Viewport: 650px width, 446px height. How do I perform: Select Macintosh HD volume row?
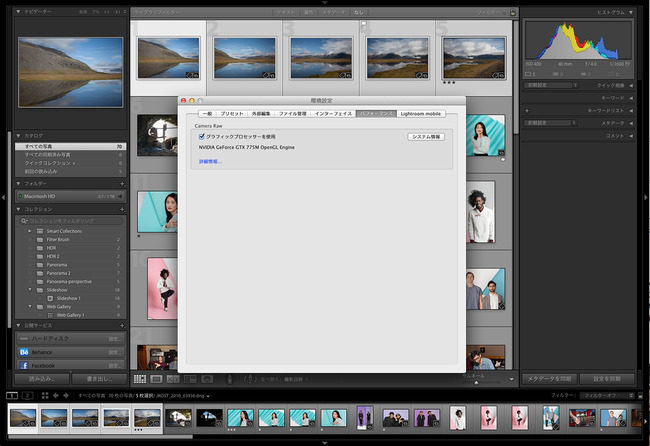click(70, 196)
